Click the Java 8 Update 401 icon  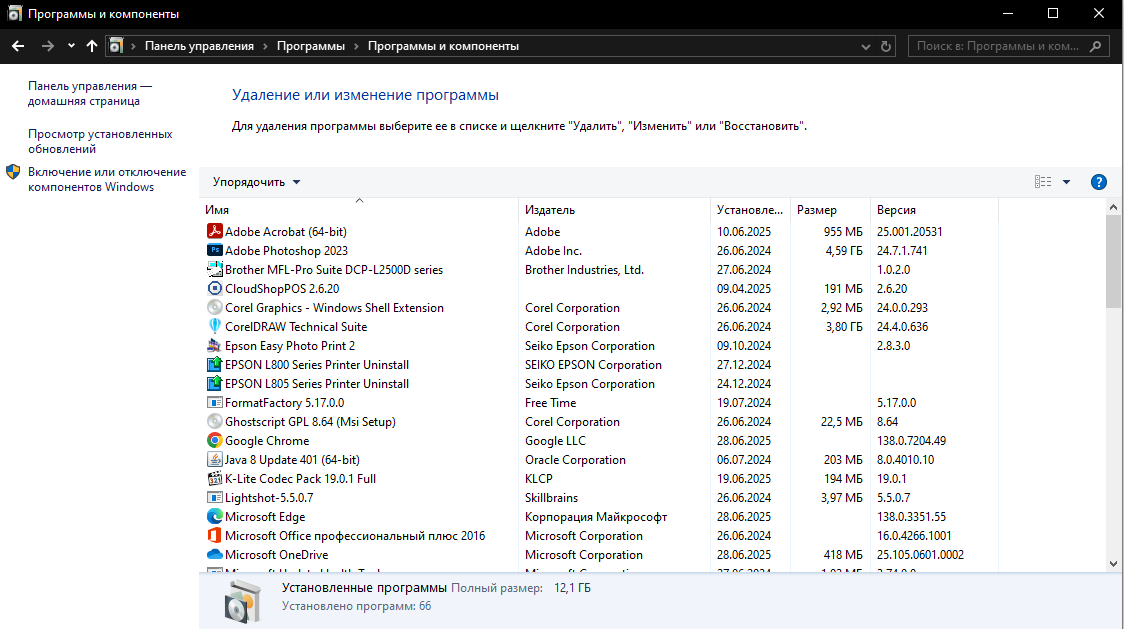coord(214,459)
